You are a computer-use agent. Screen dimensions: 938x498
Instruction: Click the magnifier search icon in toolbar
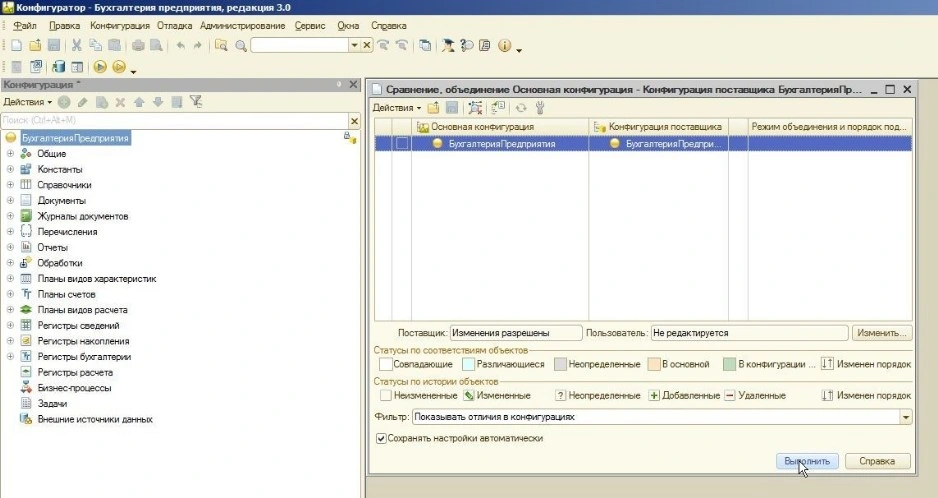[x=240, y=46]
